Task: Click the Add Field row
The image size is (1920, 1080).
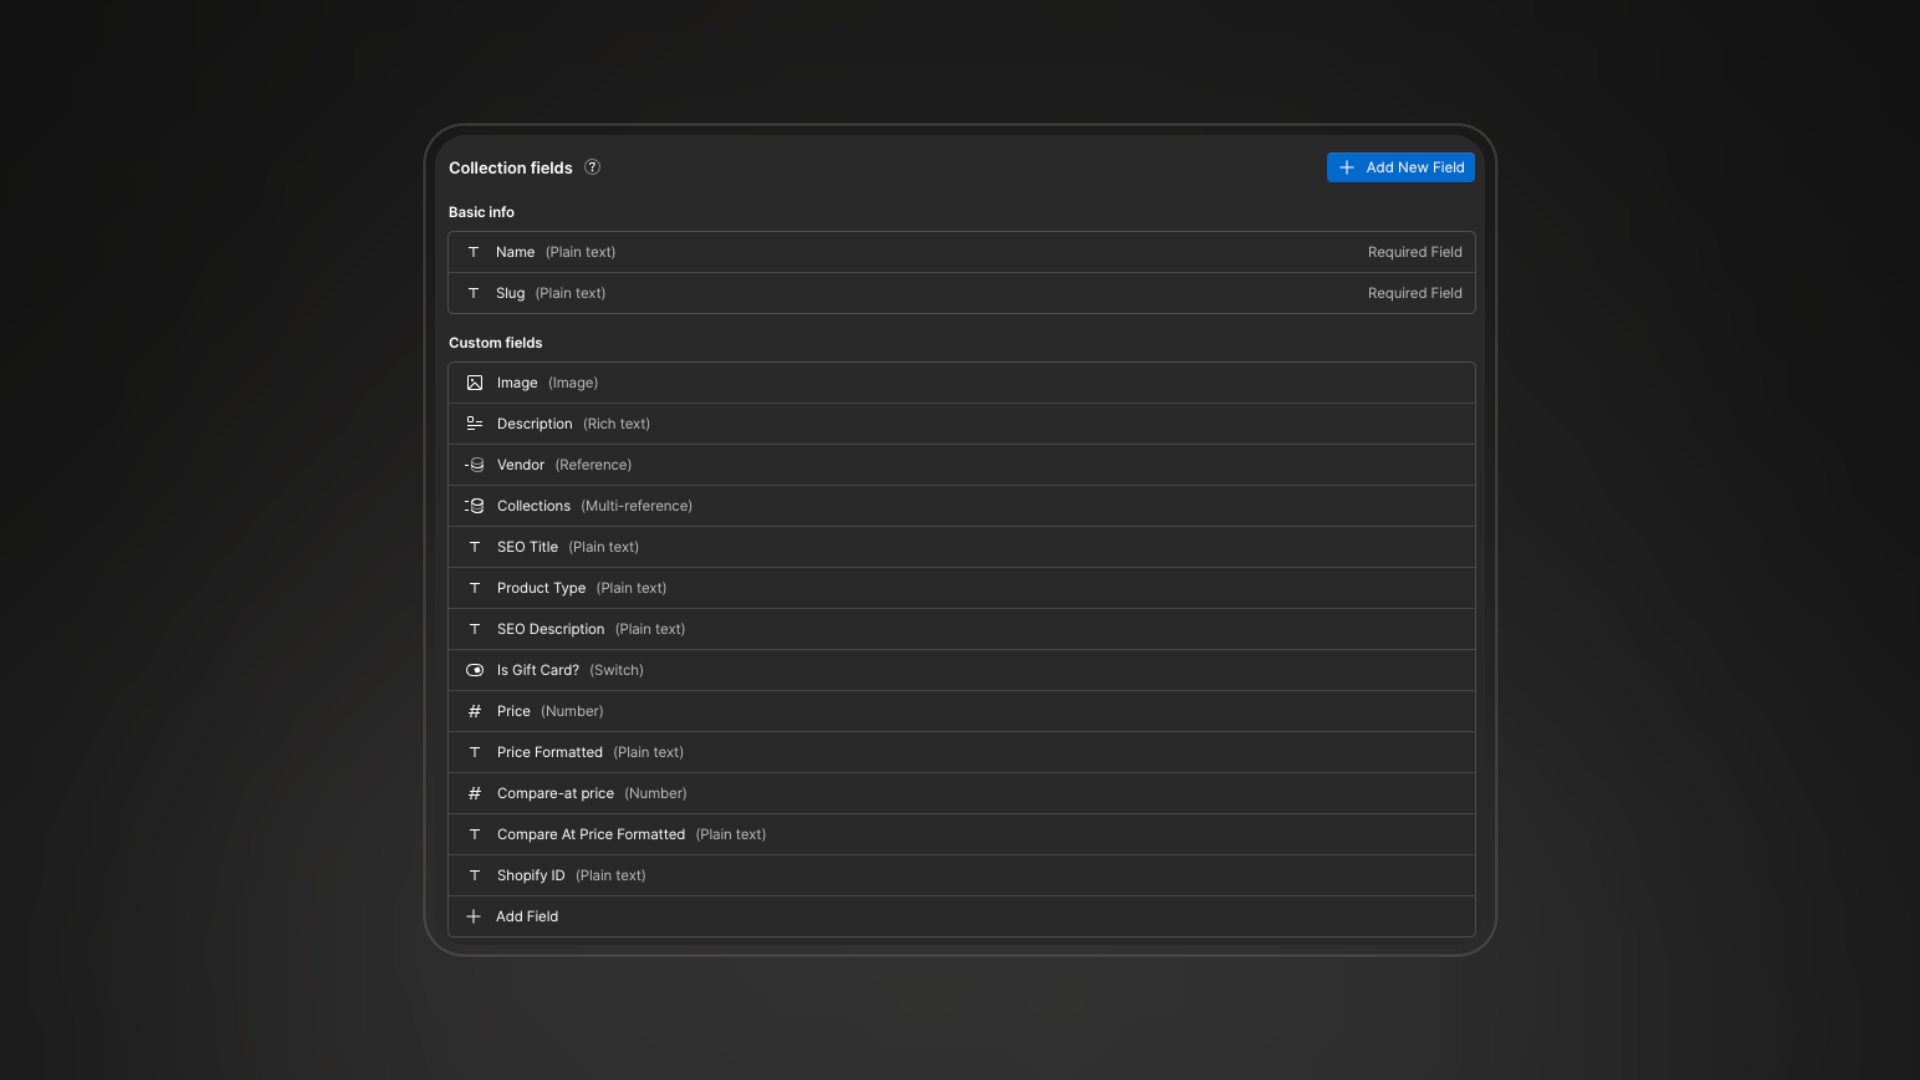Action: tap(962, 916)
